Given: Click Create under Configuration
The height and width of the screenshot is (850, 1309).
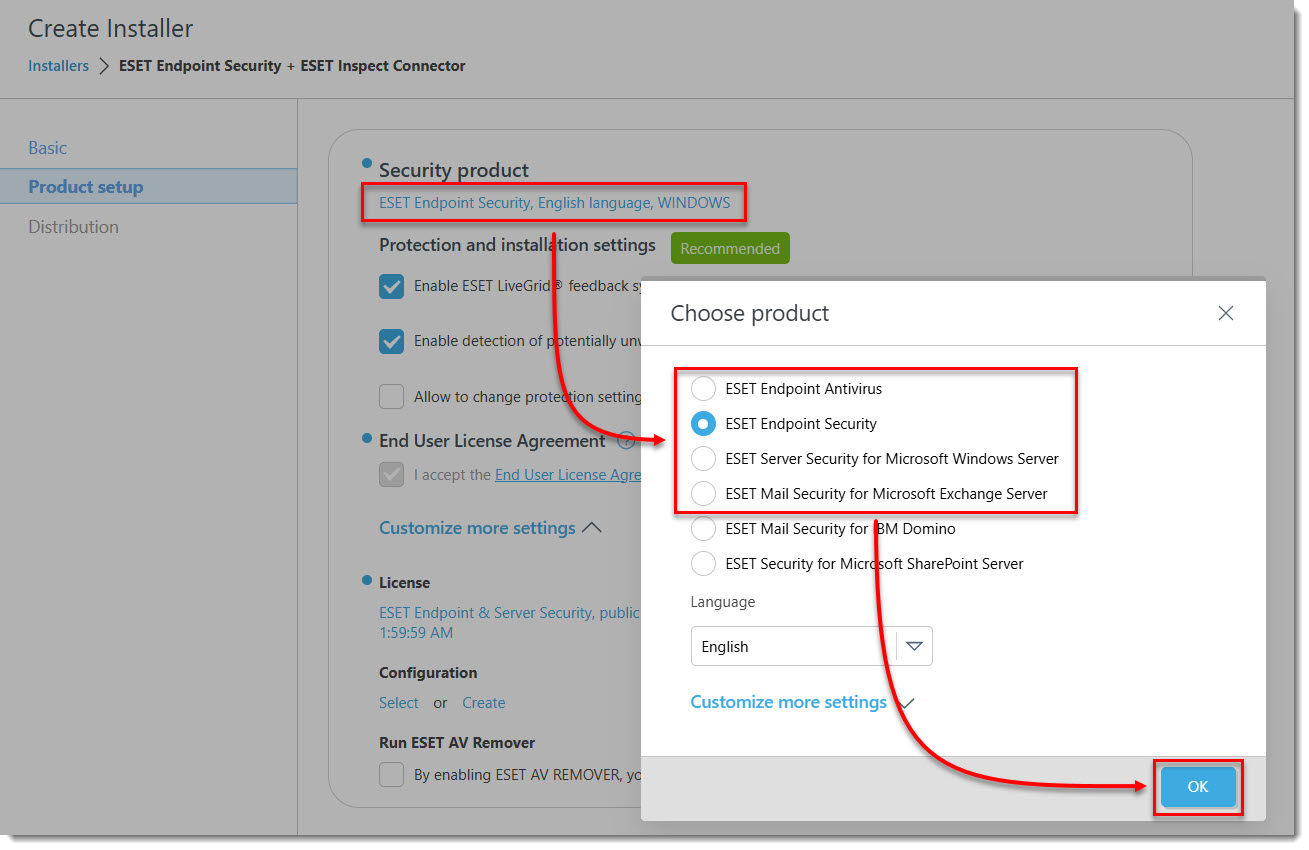Looking at the screenshot, I should click(x=484, y=703).
